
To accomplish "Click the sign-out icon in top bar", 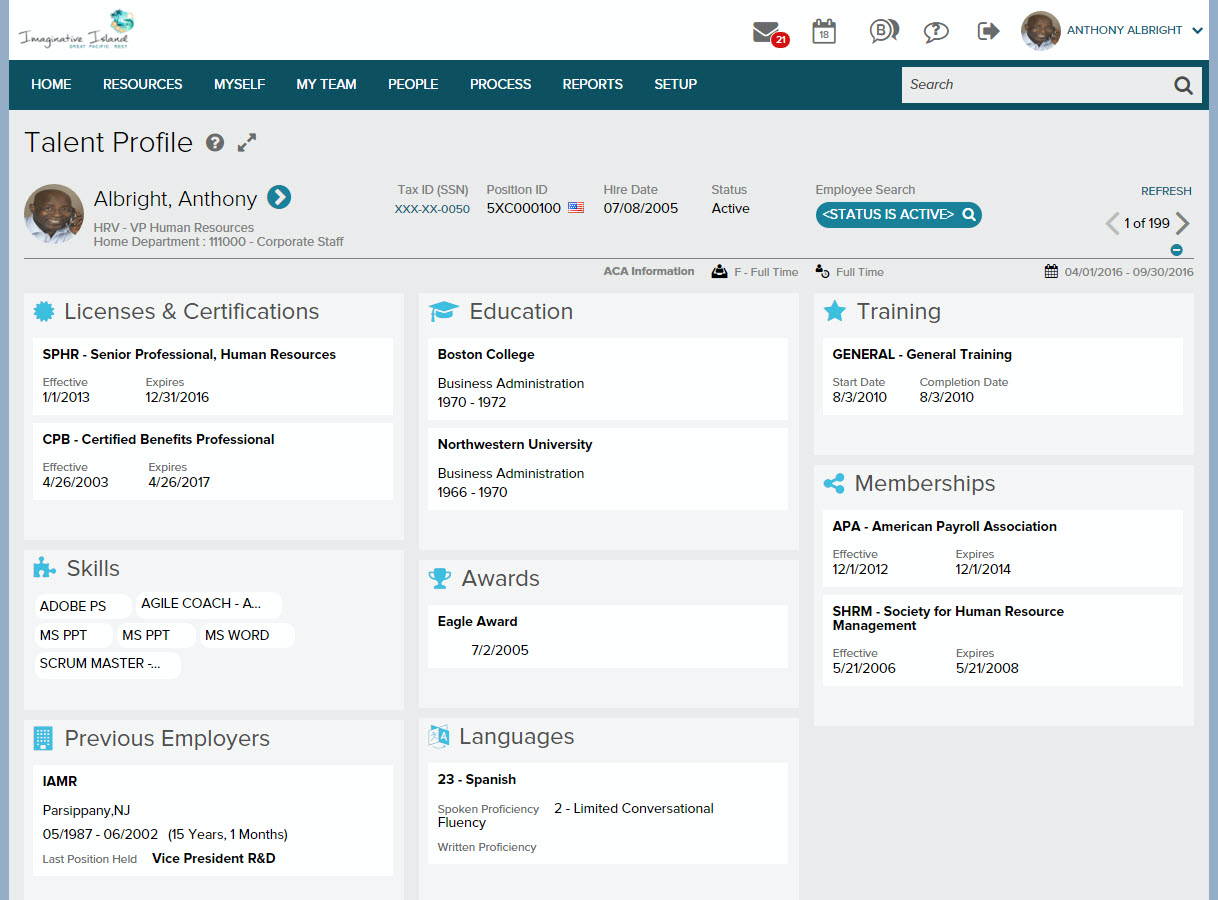I will [x=988, y=30].
